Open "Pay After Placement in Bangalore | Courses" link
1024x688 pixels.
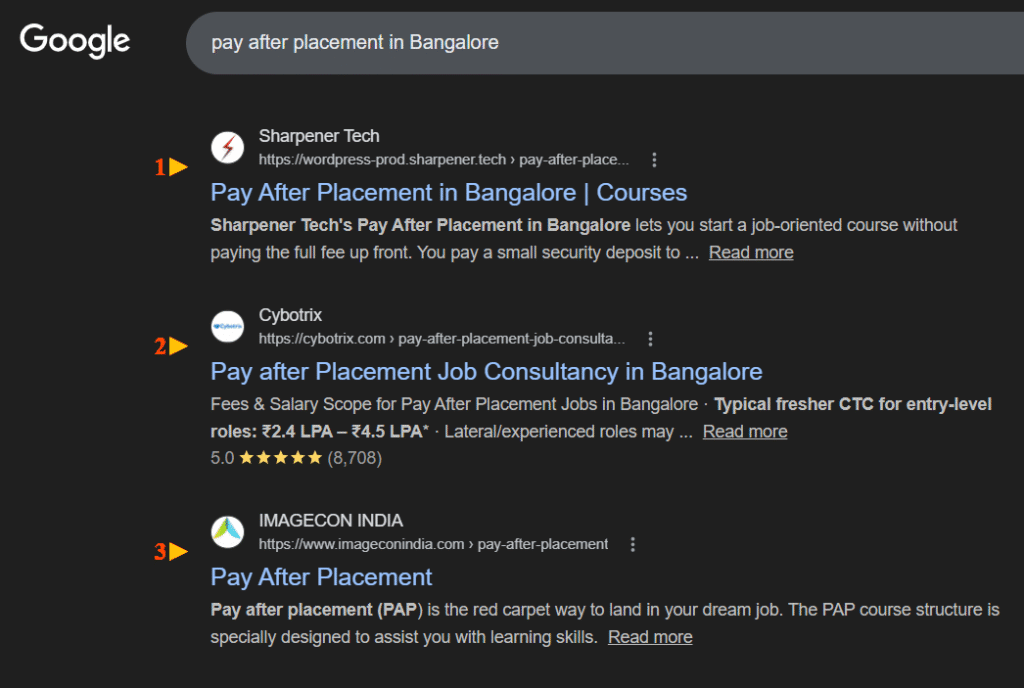(x=449, y=192)
